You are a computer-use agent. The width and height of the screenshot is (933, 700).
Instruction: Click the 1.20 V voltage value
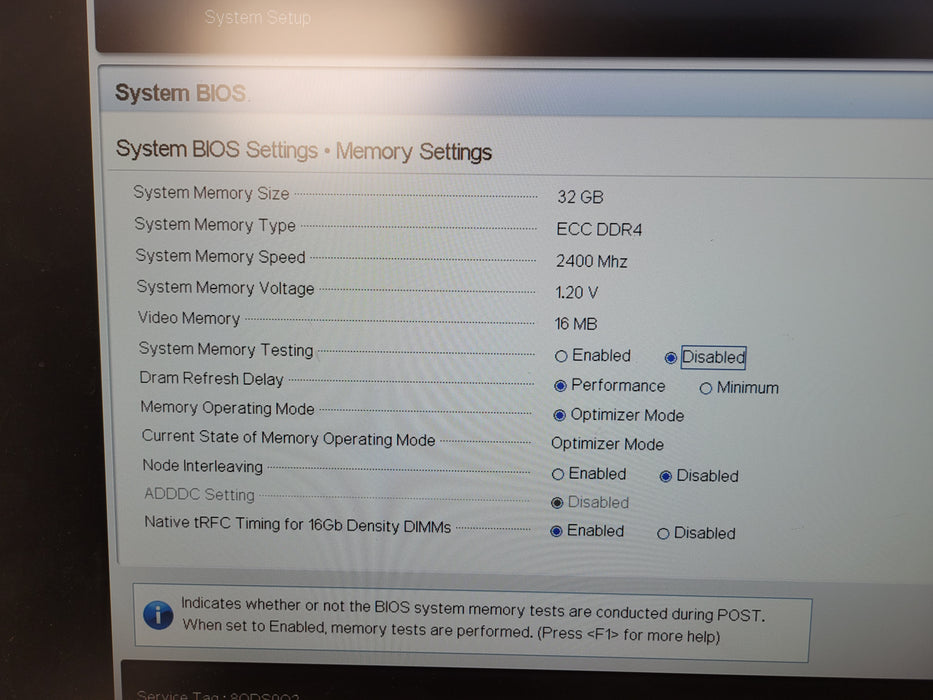point(577,293)
